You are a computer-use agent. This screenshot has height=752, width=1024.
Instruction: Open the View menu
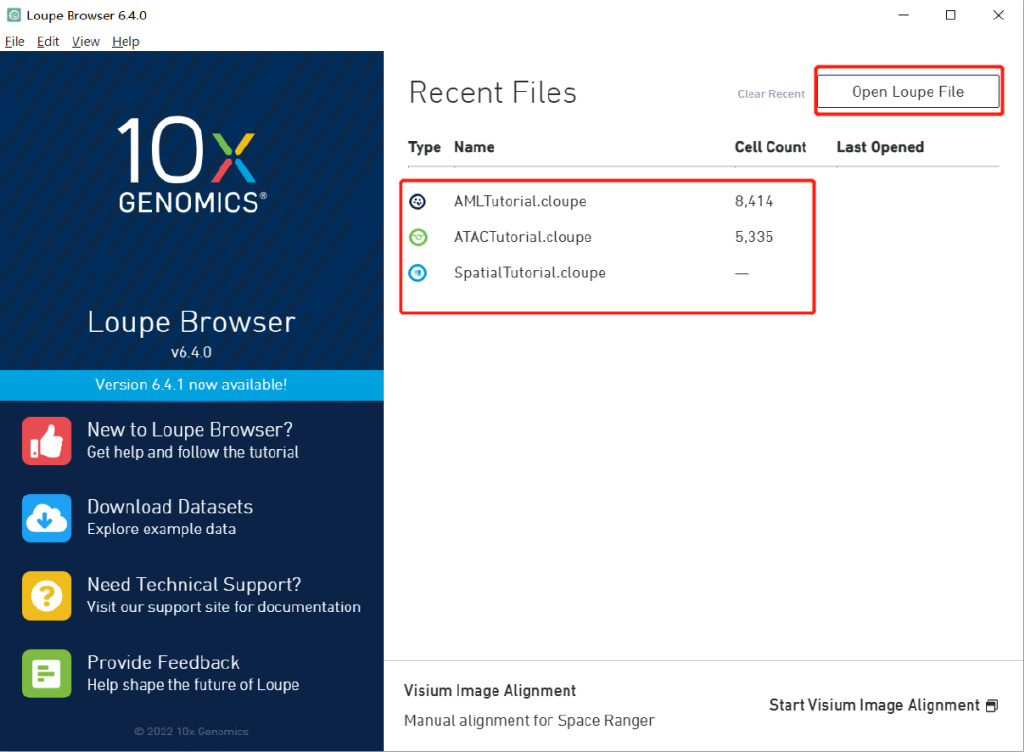[x=86, y=42]
